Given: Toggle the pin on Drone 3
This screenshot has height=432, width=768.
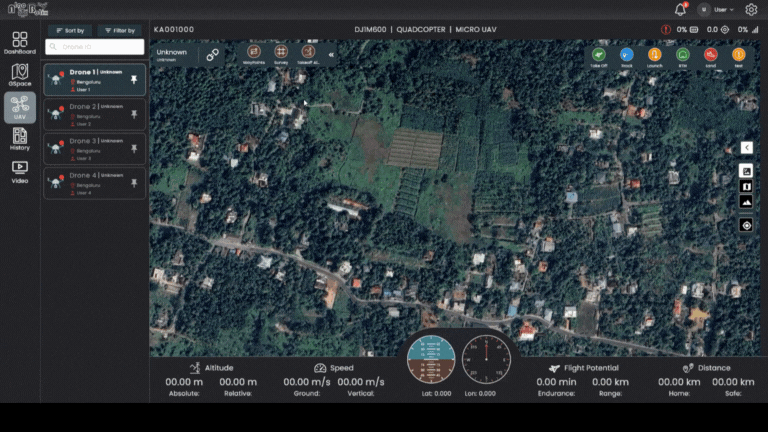Looking at the screenshot, I should [x=134, y=148].
